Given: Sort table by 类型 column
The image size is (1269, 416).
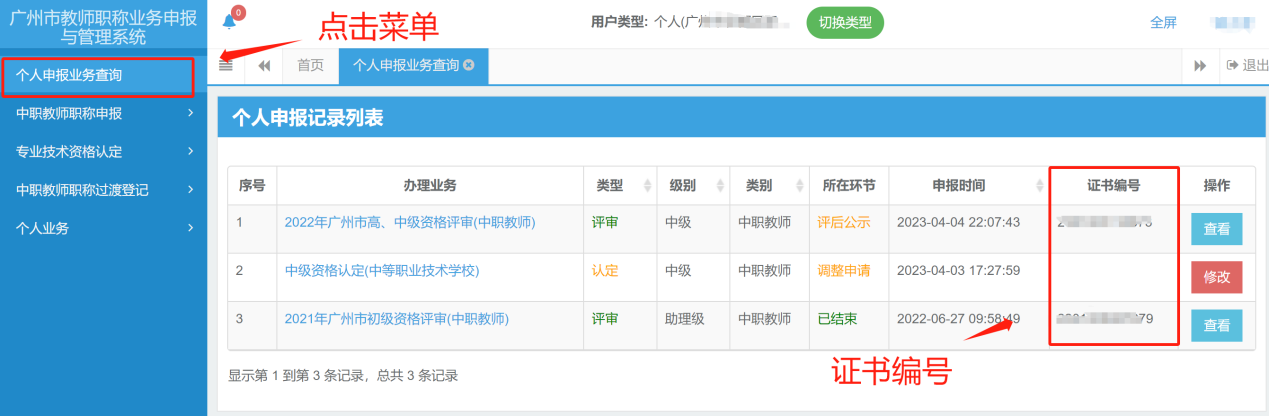Looking at the screenshot, I should 609,185.
